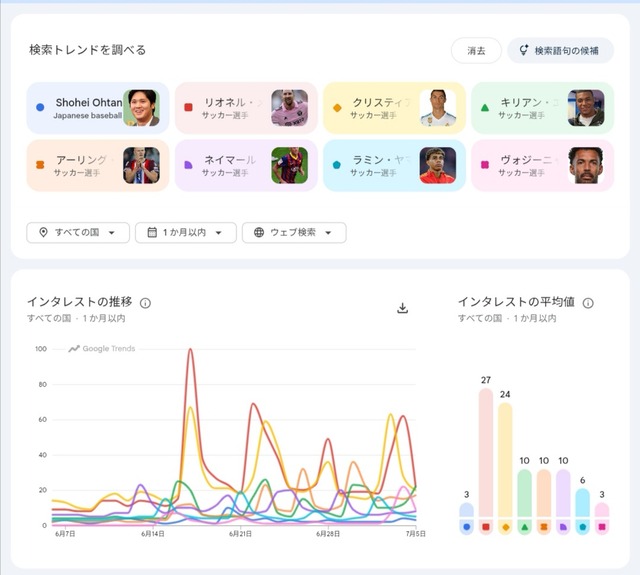This screenshot has height=575, width=640.
Task: Select the クリスティアーノ search term card
Action: 394,108
